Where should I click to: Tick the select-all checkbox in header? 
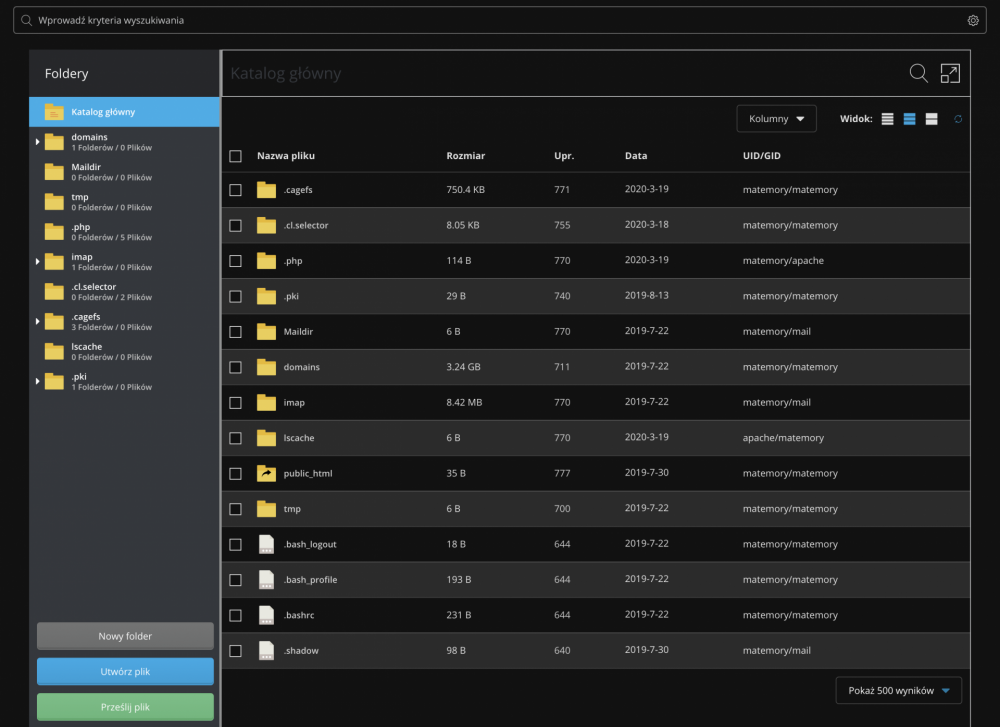pos(236,156)
